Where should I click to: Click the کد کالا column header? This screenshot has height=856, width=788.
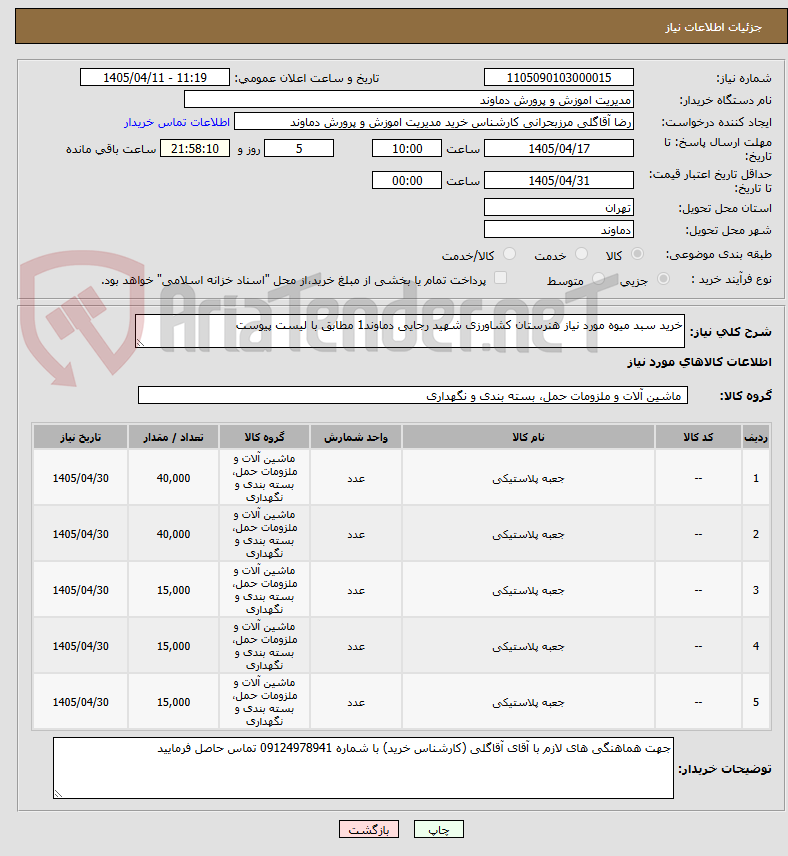[698, 437]
